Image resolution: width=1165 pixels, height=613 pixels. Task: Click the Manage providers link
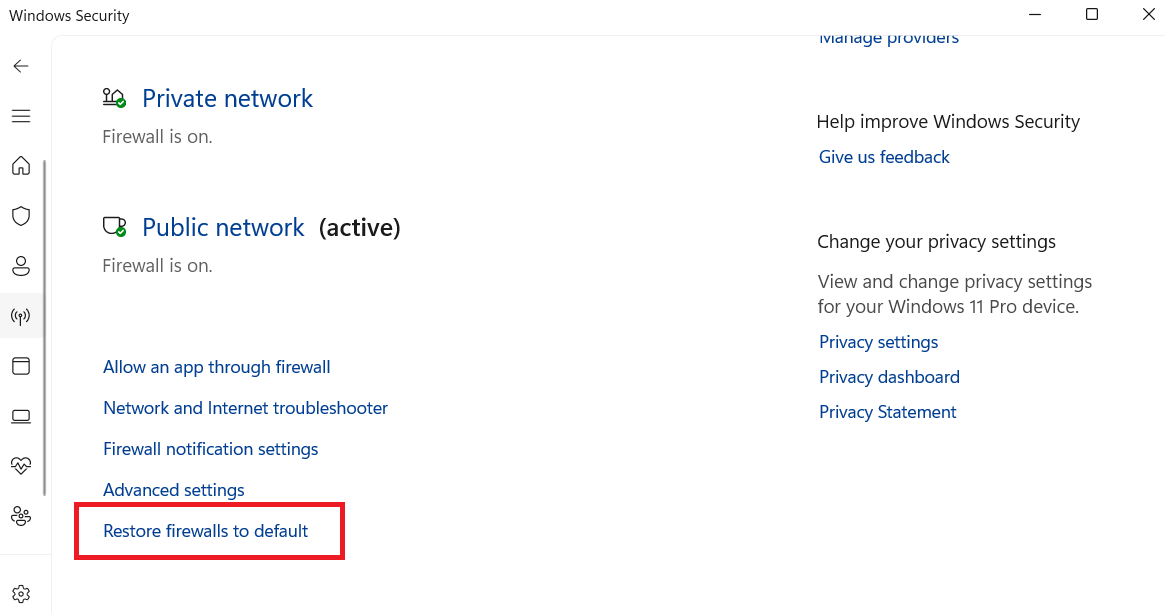(889, 39)
